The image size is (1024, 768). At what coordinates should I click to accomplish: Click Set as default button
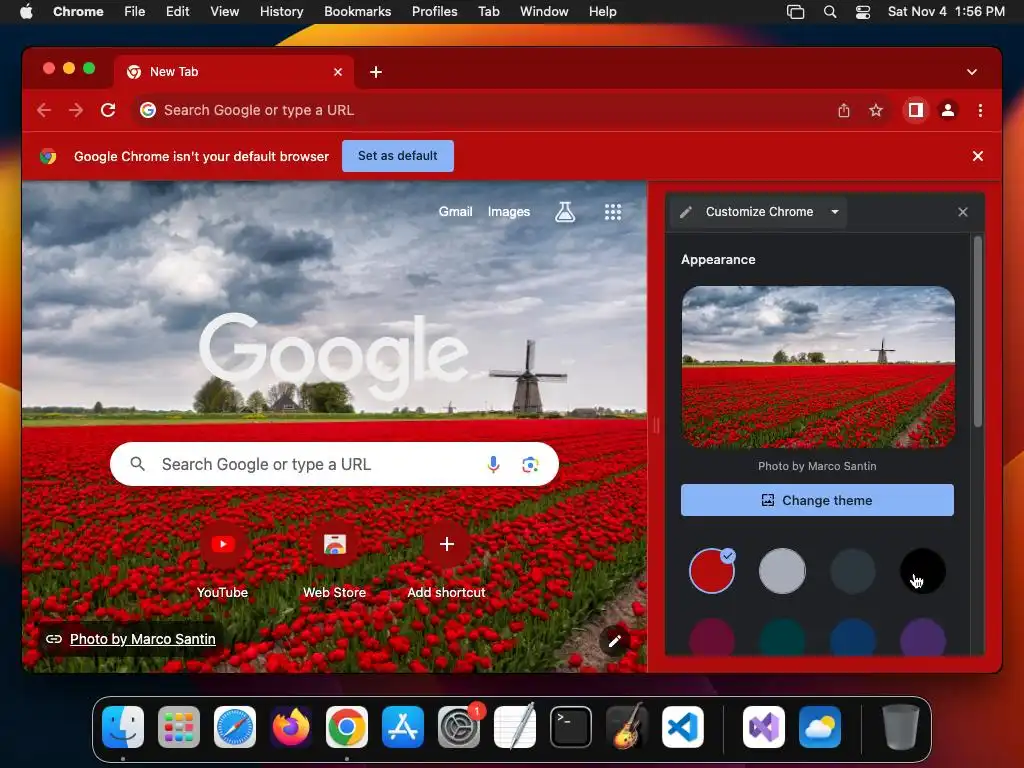[398, 156]
